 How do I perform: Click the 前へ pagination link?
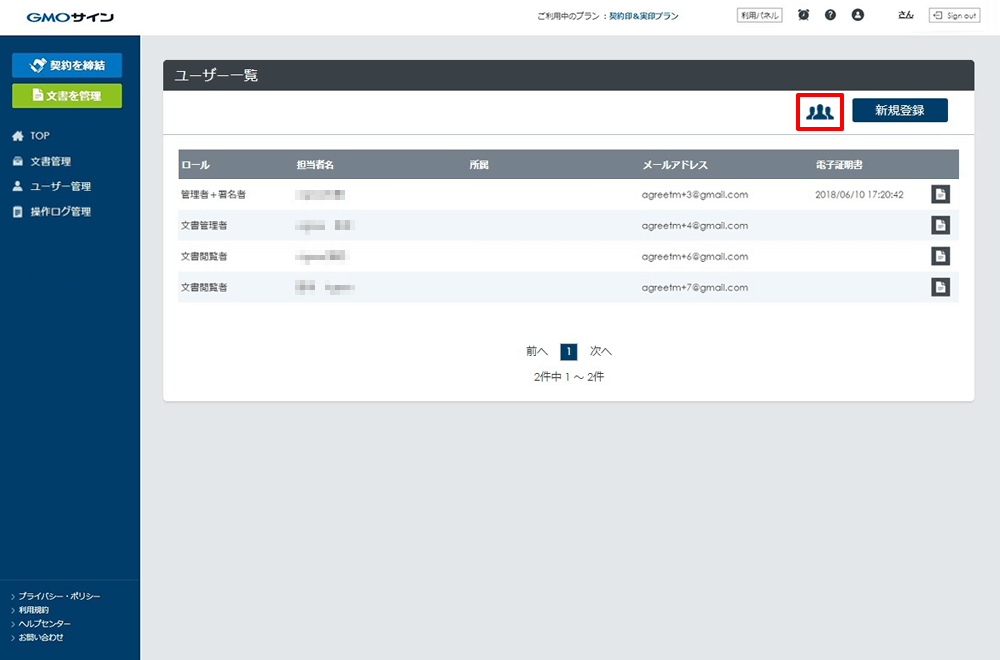537,351
